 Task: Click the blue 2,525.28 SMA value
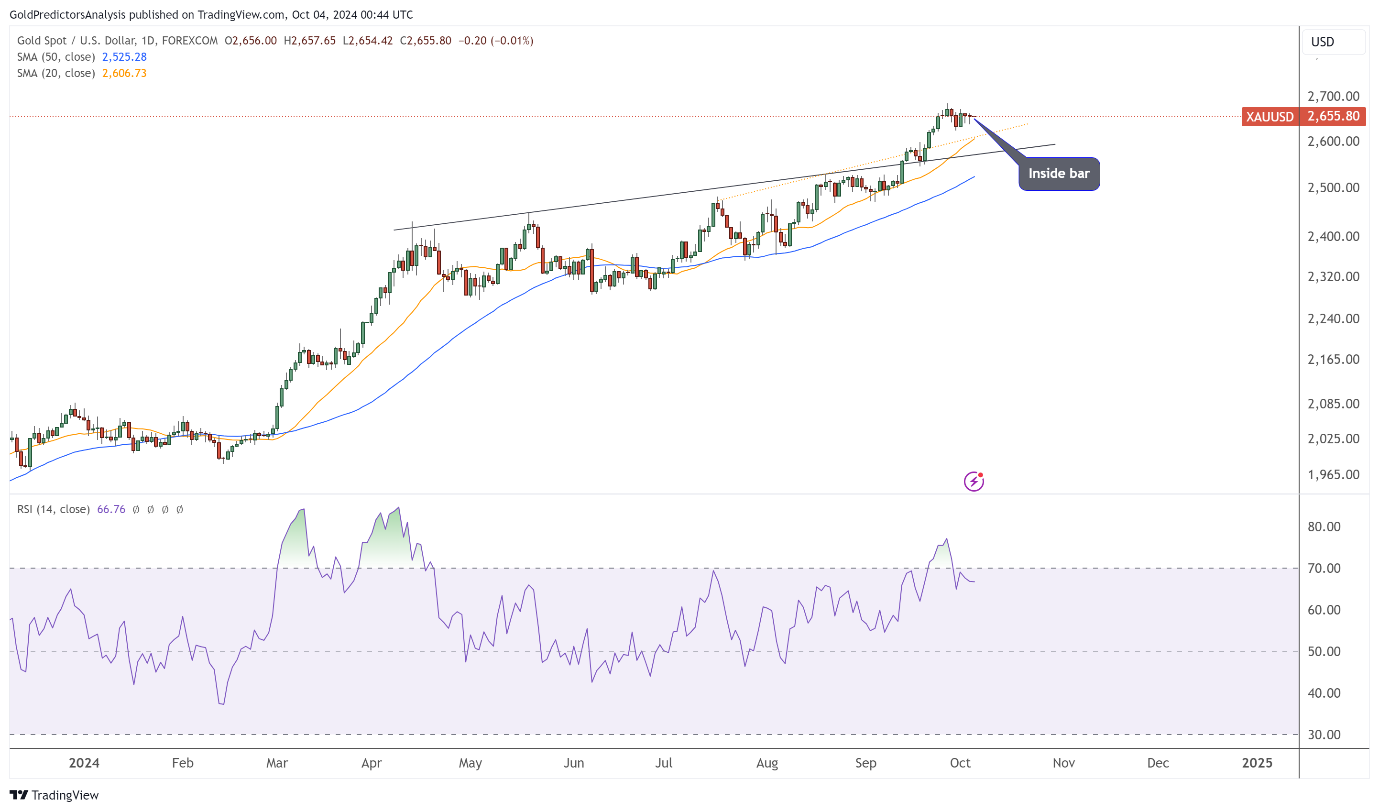click(125, 57)
